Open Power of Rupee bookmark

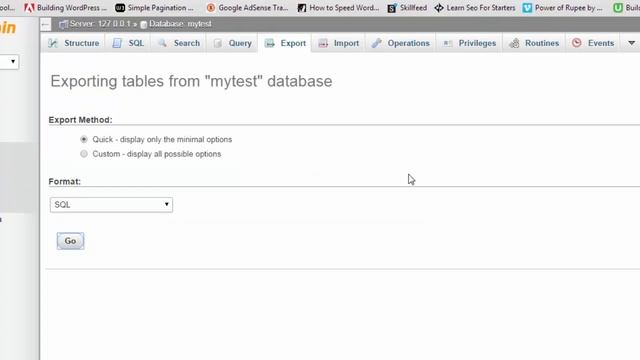(x=562, y=8)
